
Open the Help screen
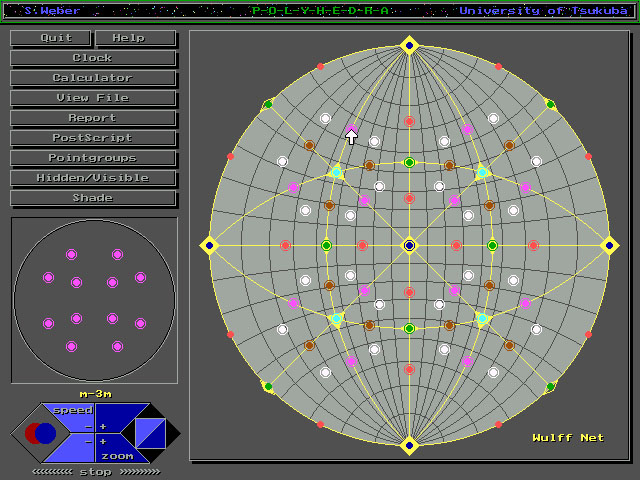click(136, 38)
